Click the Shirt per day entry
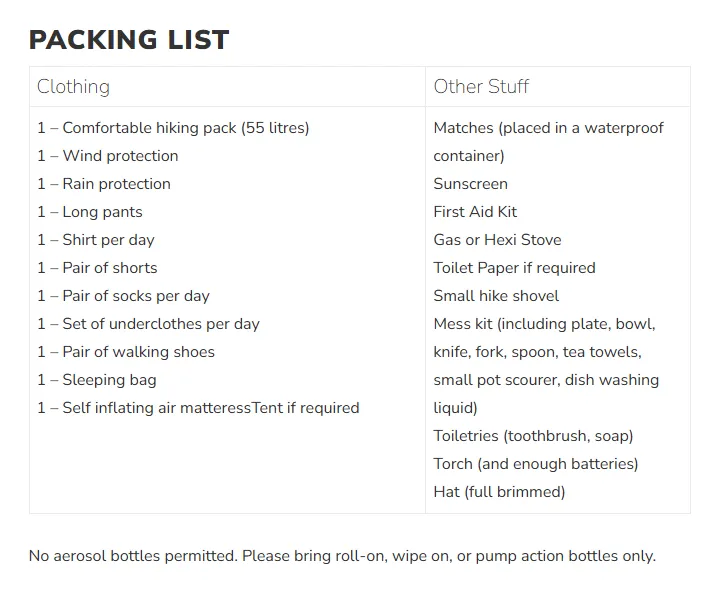The height and width of the screenshot is (598, 720). point(96,240)
